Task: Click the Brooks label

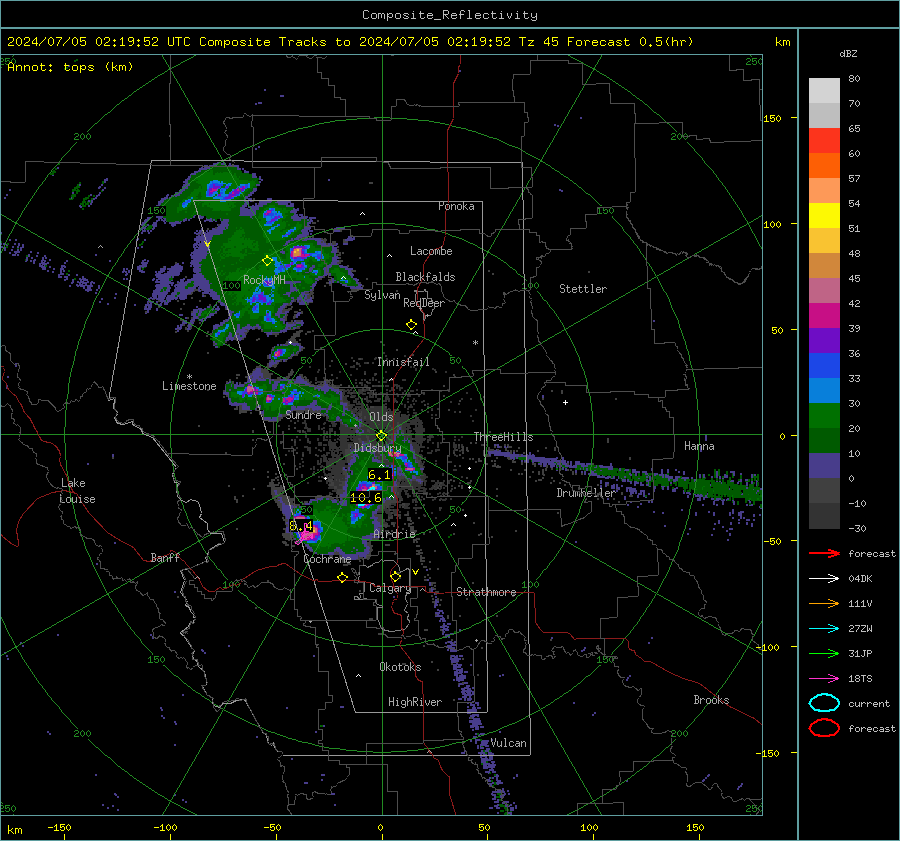Action: (711, 700)
